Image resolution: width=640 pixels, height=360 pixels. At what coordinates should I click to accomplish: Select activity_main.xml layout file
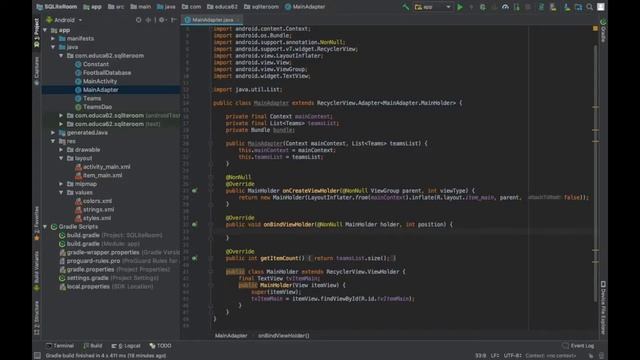(107, 167)
